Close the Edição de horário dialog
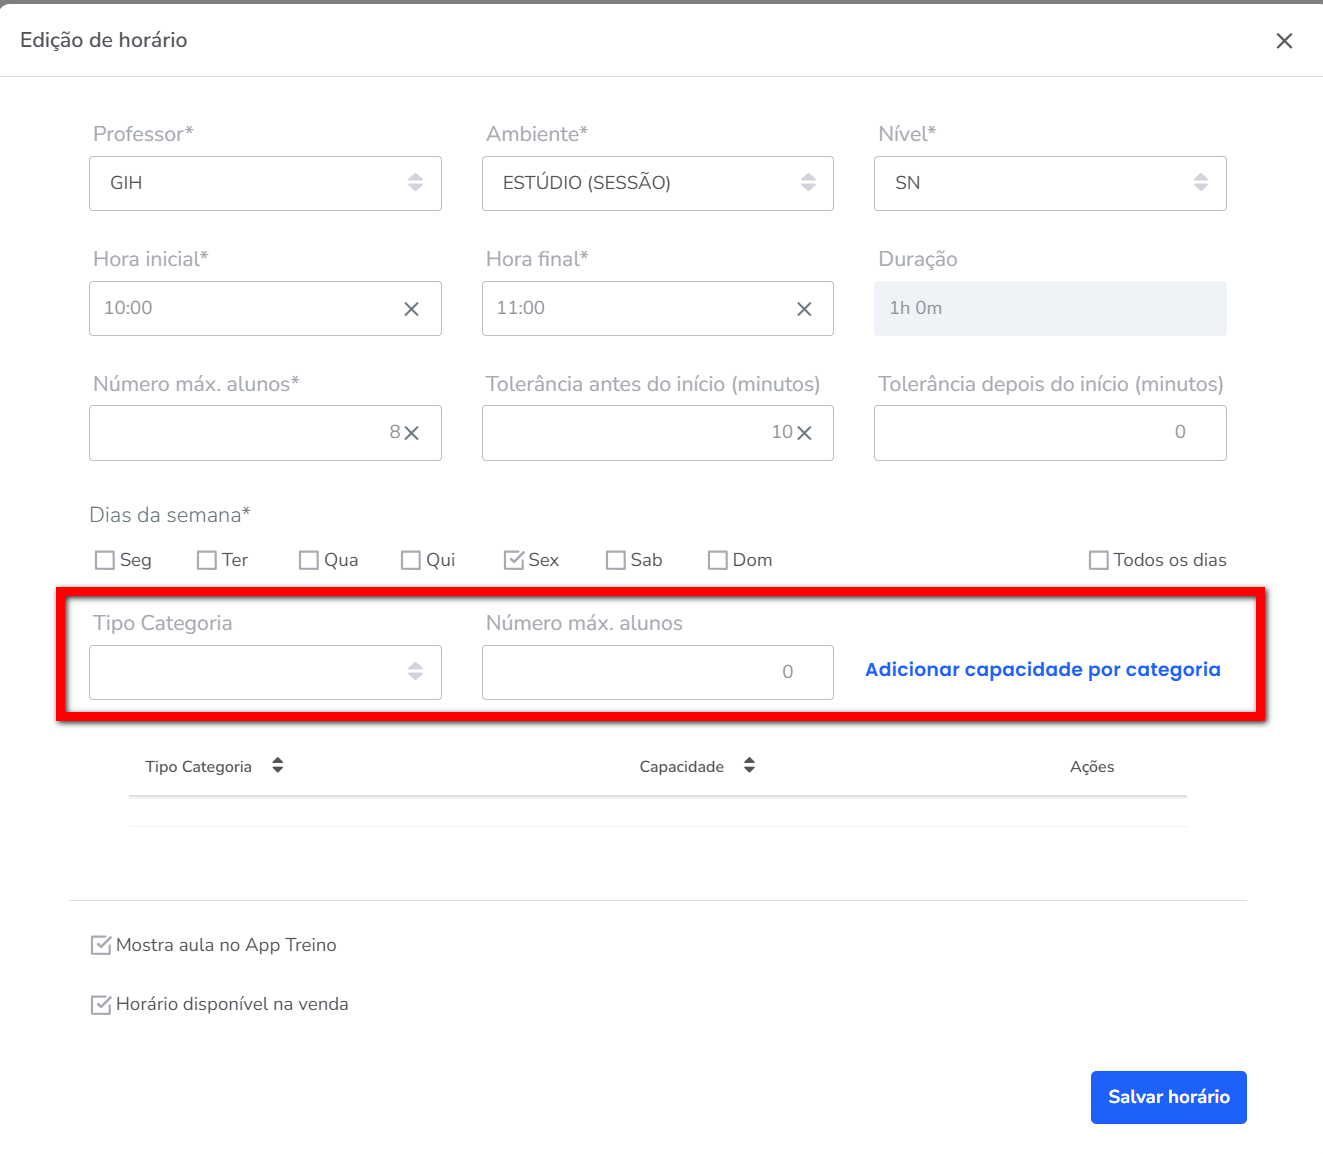The image size is (1323, 1154). (1284, 41)
